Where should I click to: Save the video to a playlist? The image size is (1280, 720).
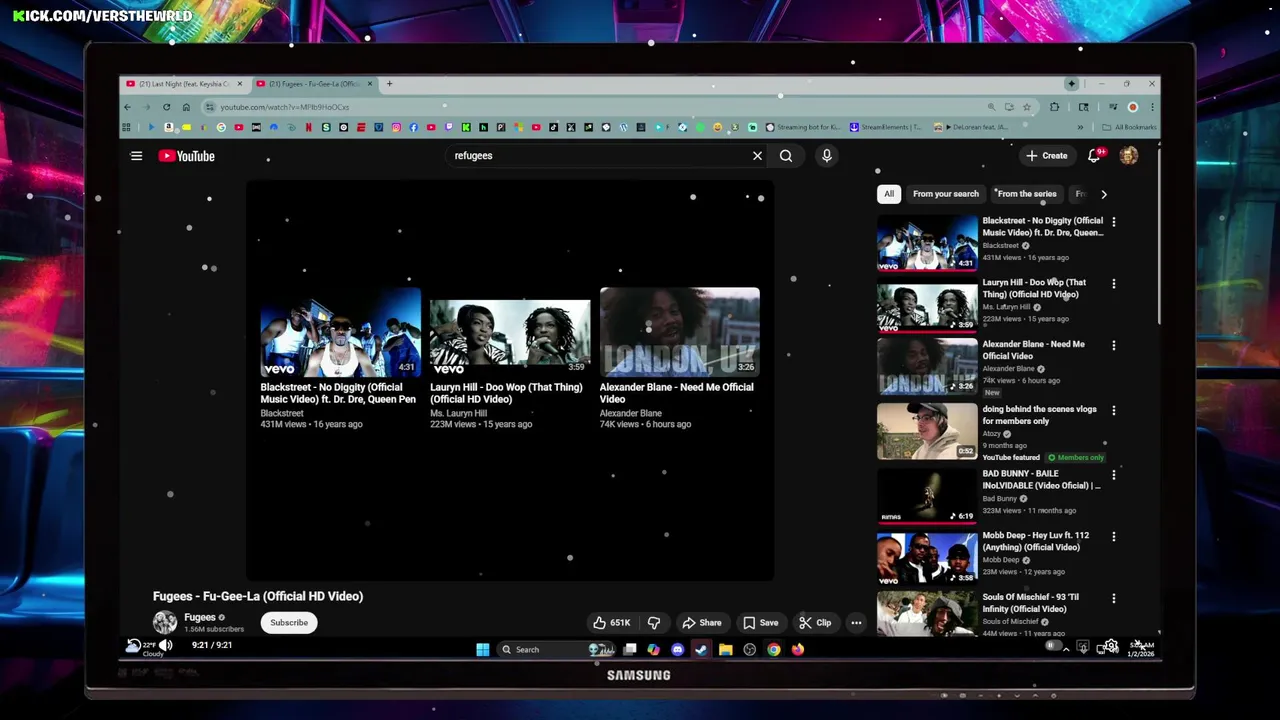760,623
